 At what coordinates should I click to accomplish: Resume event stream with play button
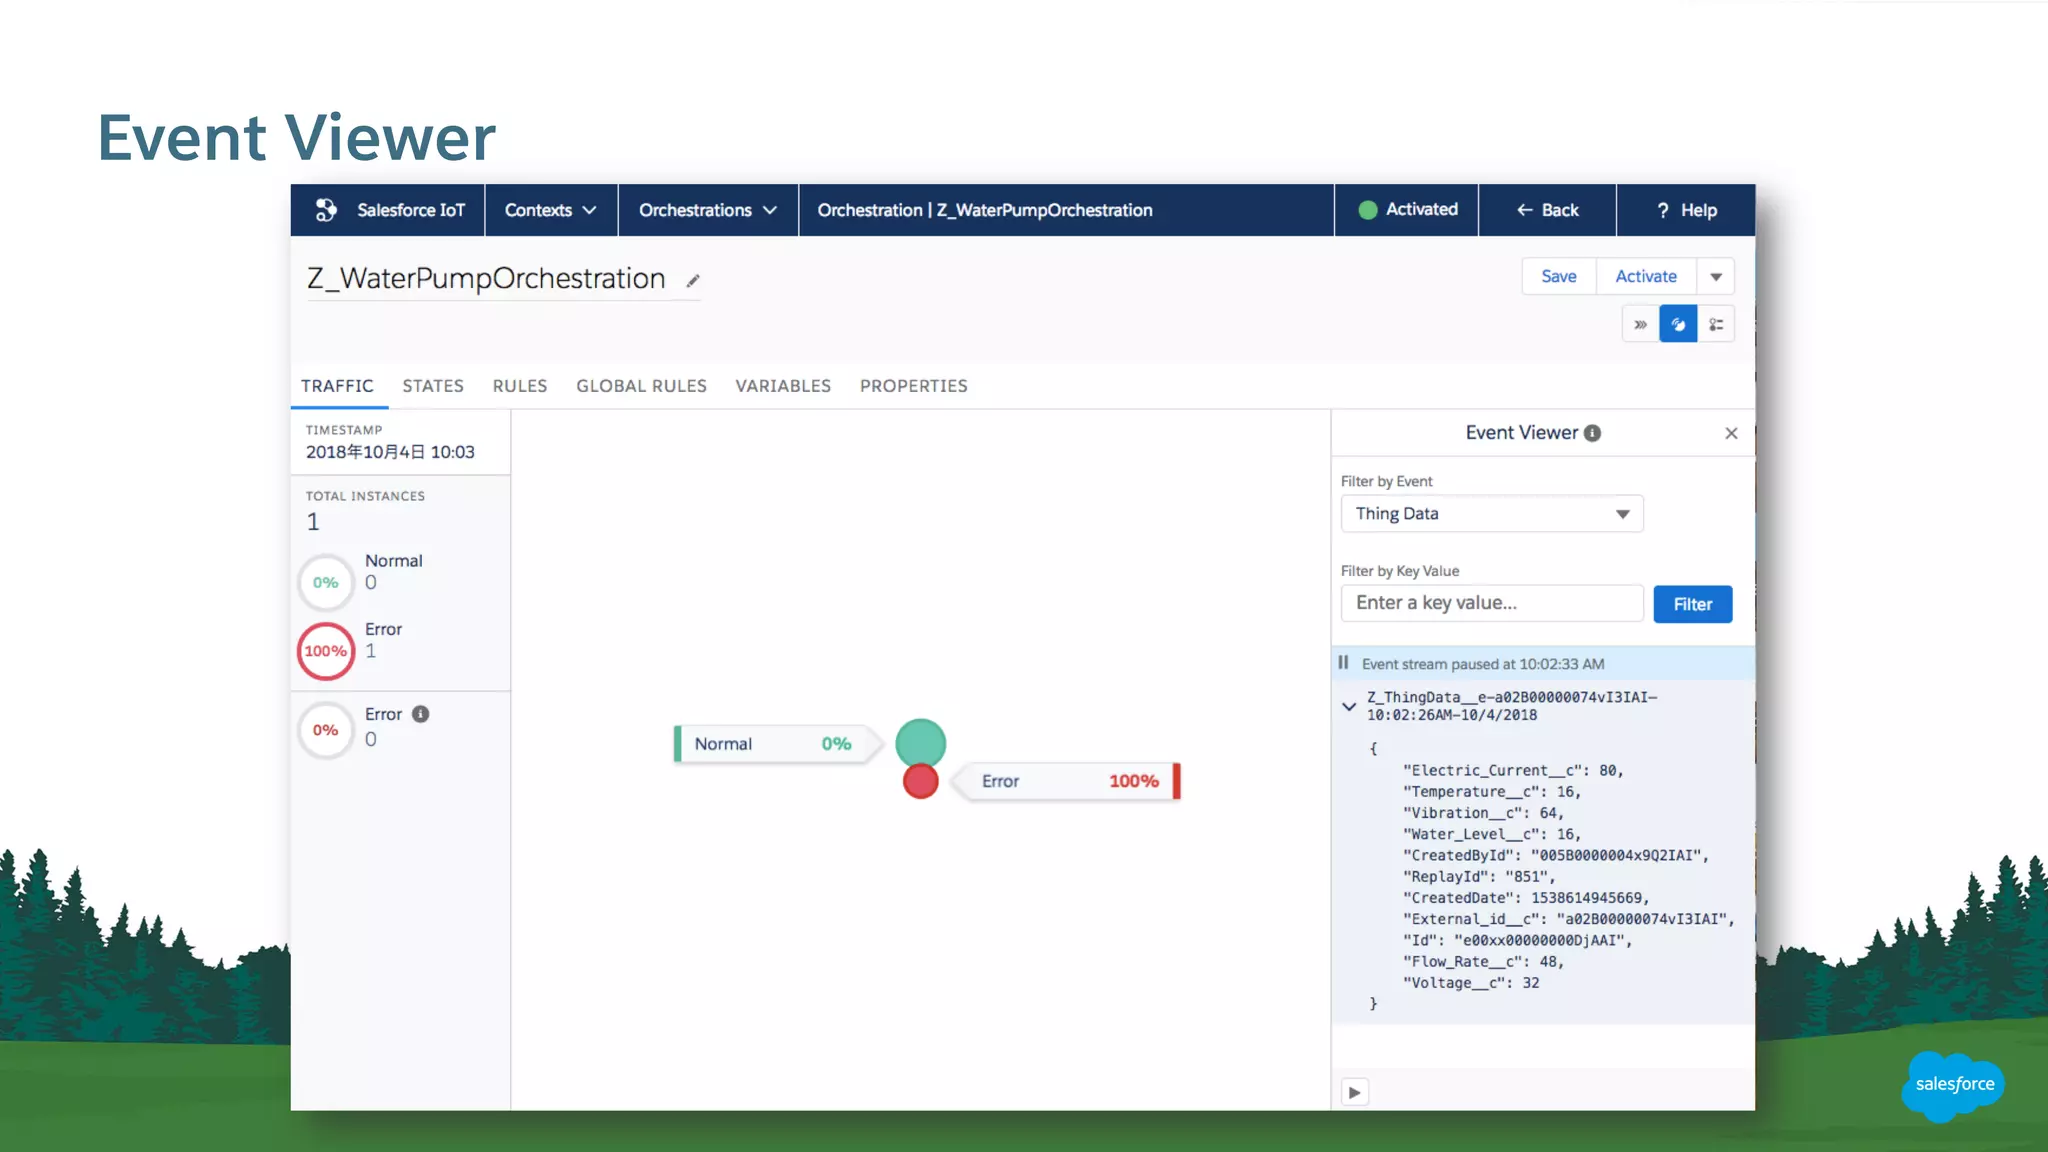tap(1354, 1092)
